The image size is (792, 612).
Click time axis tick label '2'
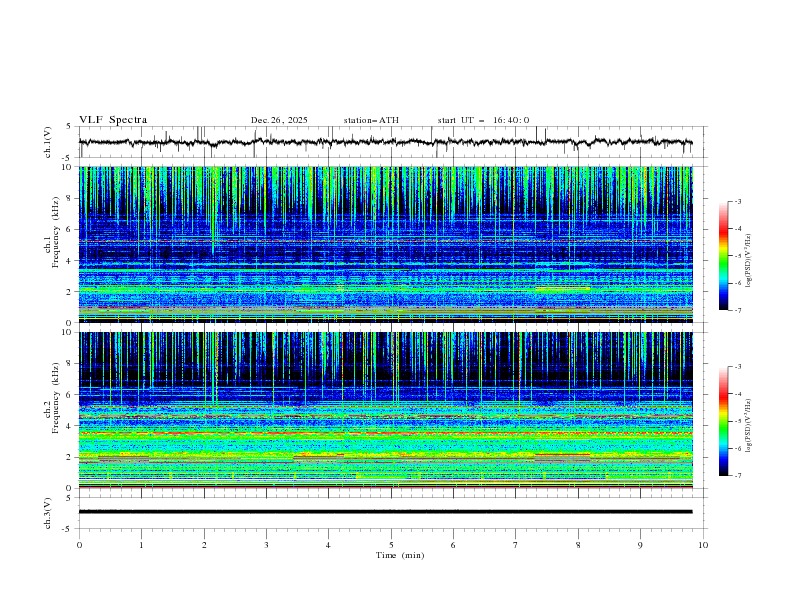point(204,545)
